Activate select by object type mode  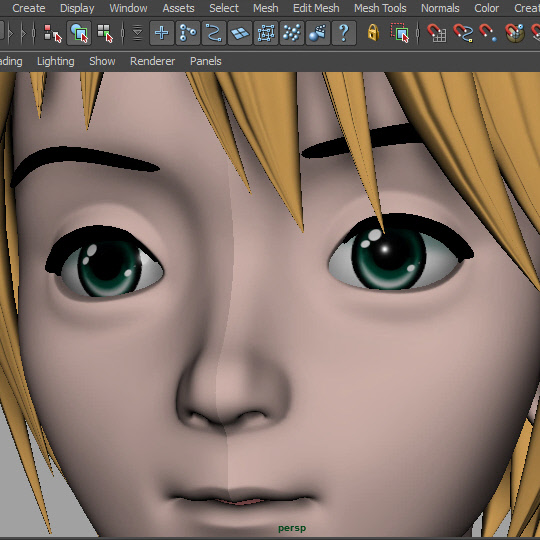pos(79,33)
